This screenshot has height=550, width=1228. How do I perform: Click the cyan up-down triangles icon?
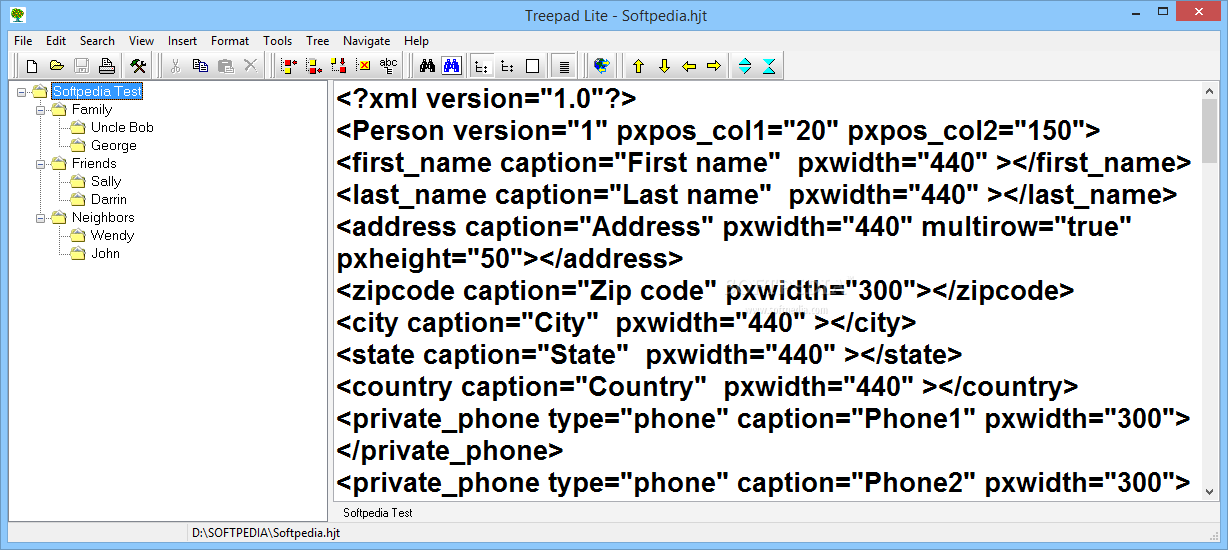point(744,66)
